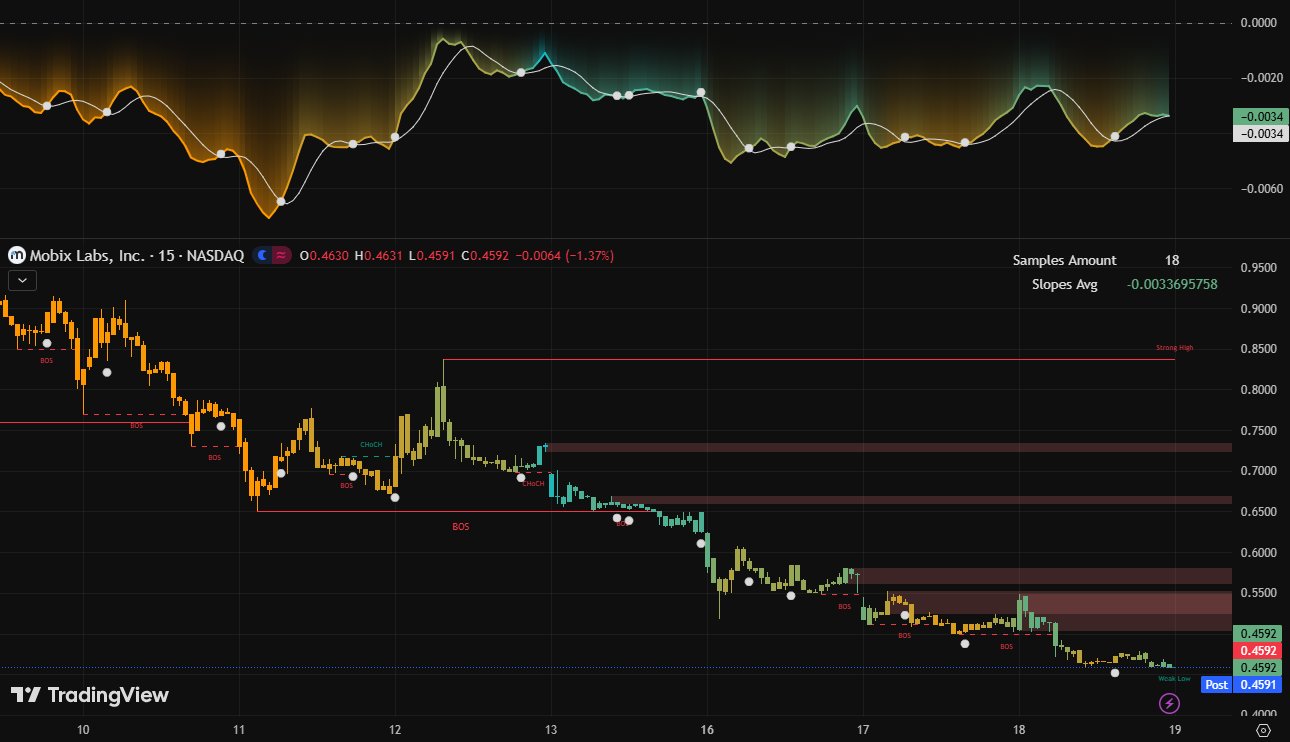
Task: Click the open value O0.4630
Action: pos(324,256)
